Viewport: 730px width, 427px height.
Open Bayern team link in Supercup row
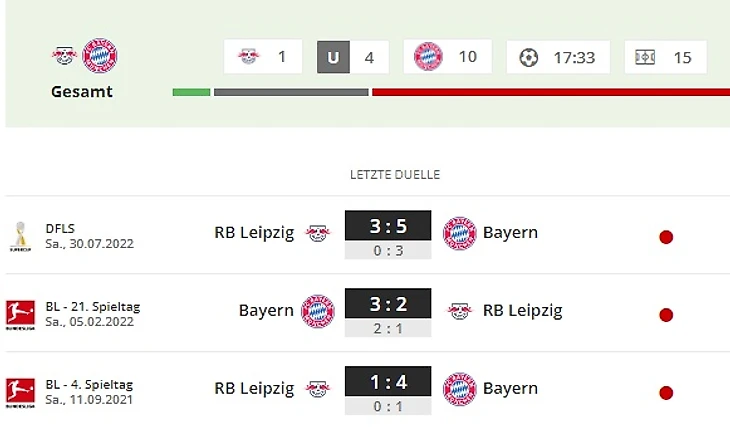pyautogui.click(x=510, y=232)
